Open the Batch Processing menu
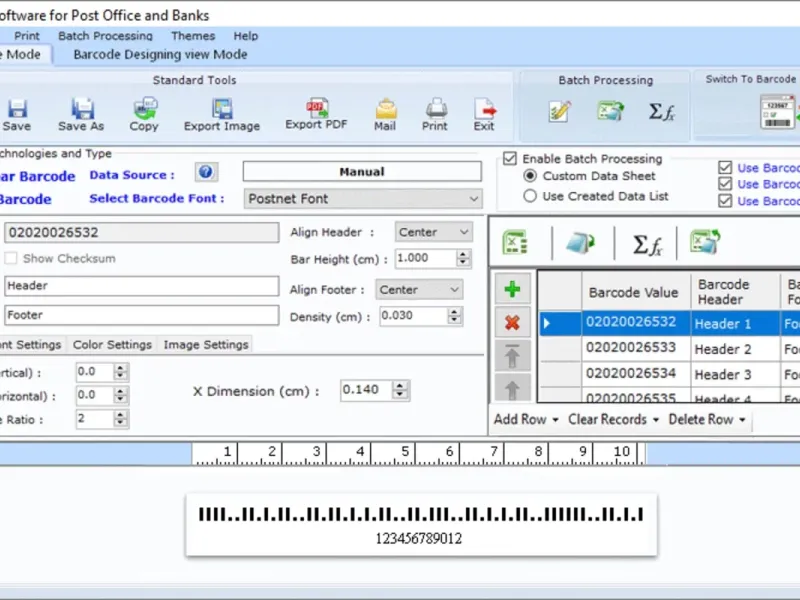The height and width of the screenshot is (600, 800). [105, 36]
